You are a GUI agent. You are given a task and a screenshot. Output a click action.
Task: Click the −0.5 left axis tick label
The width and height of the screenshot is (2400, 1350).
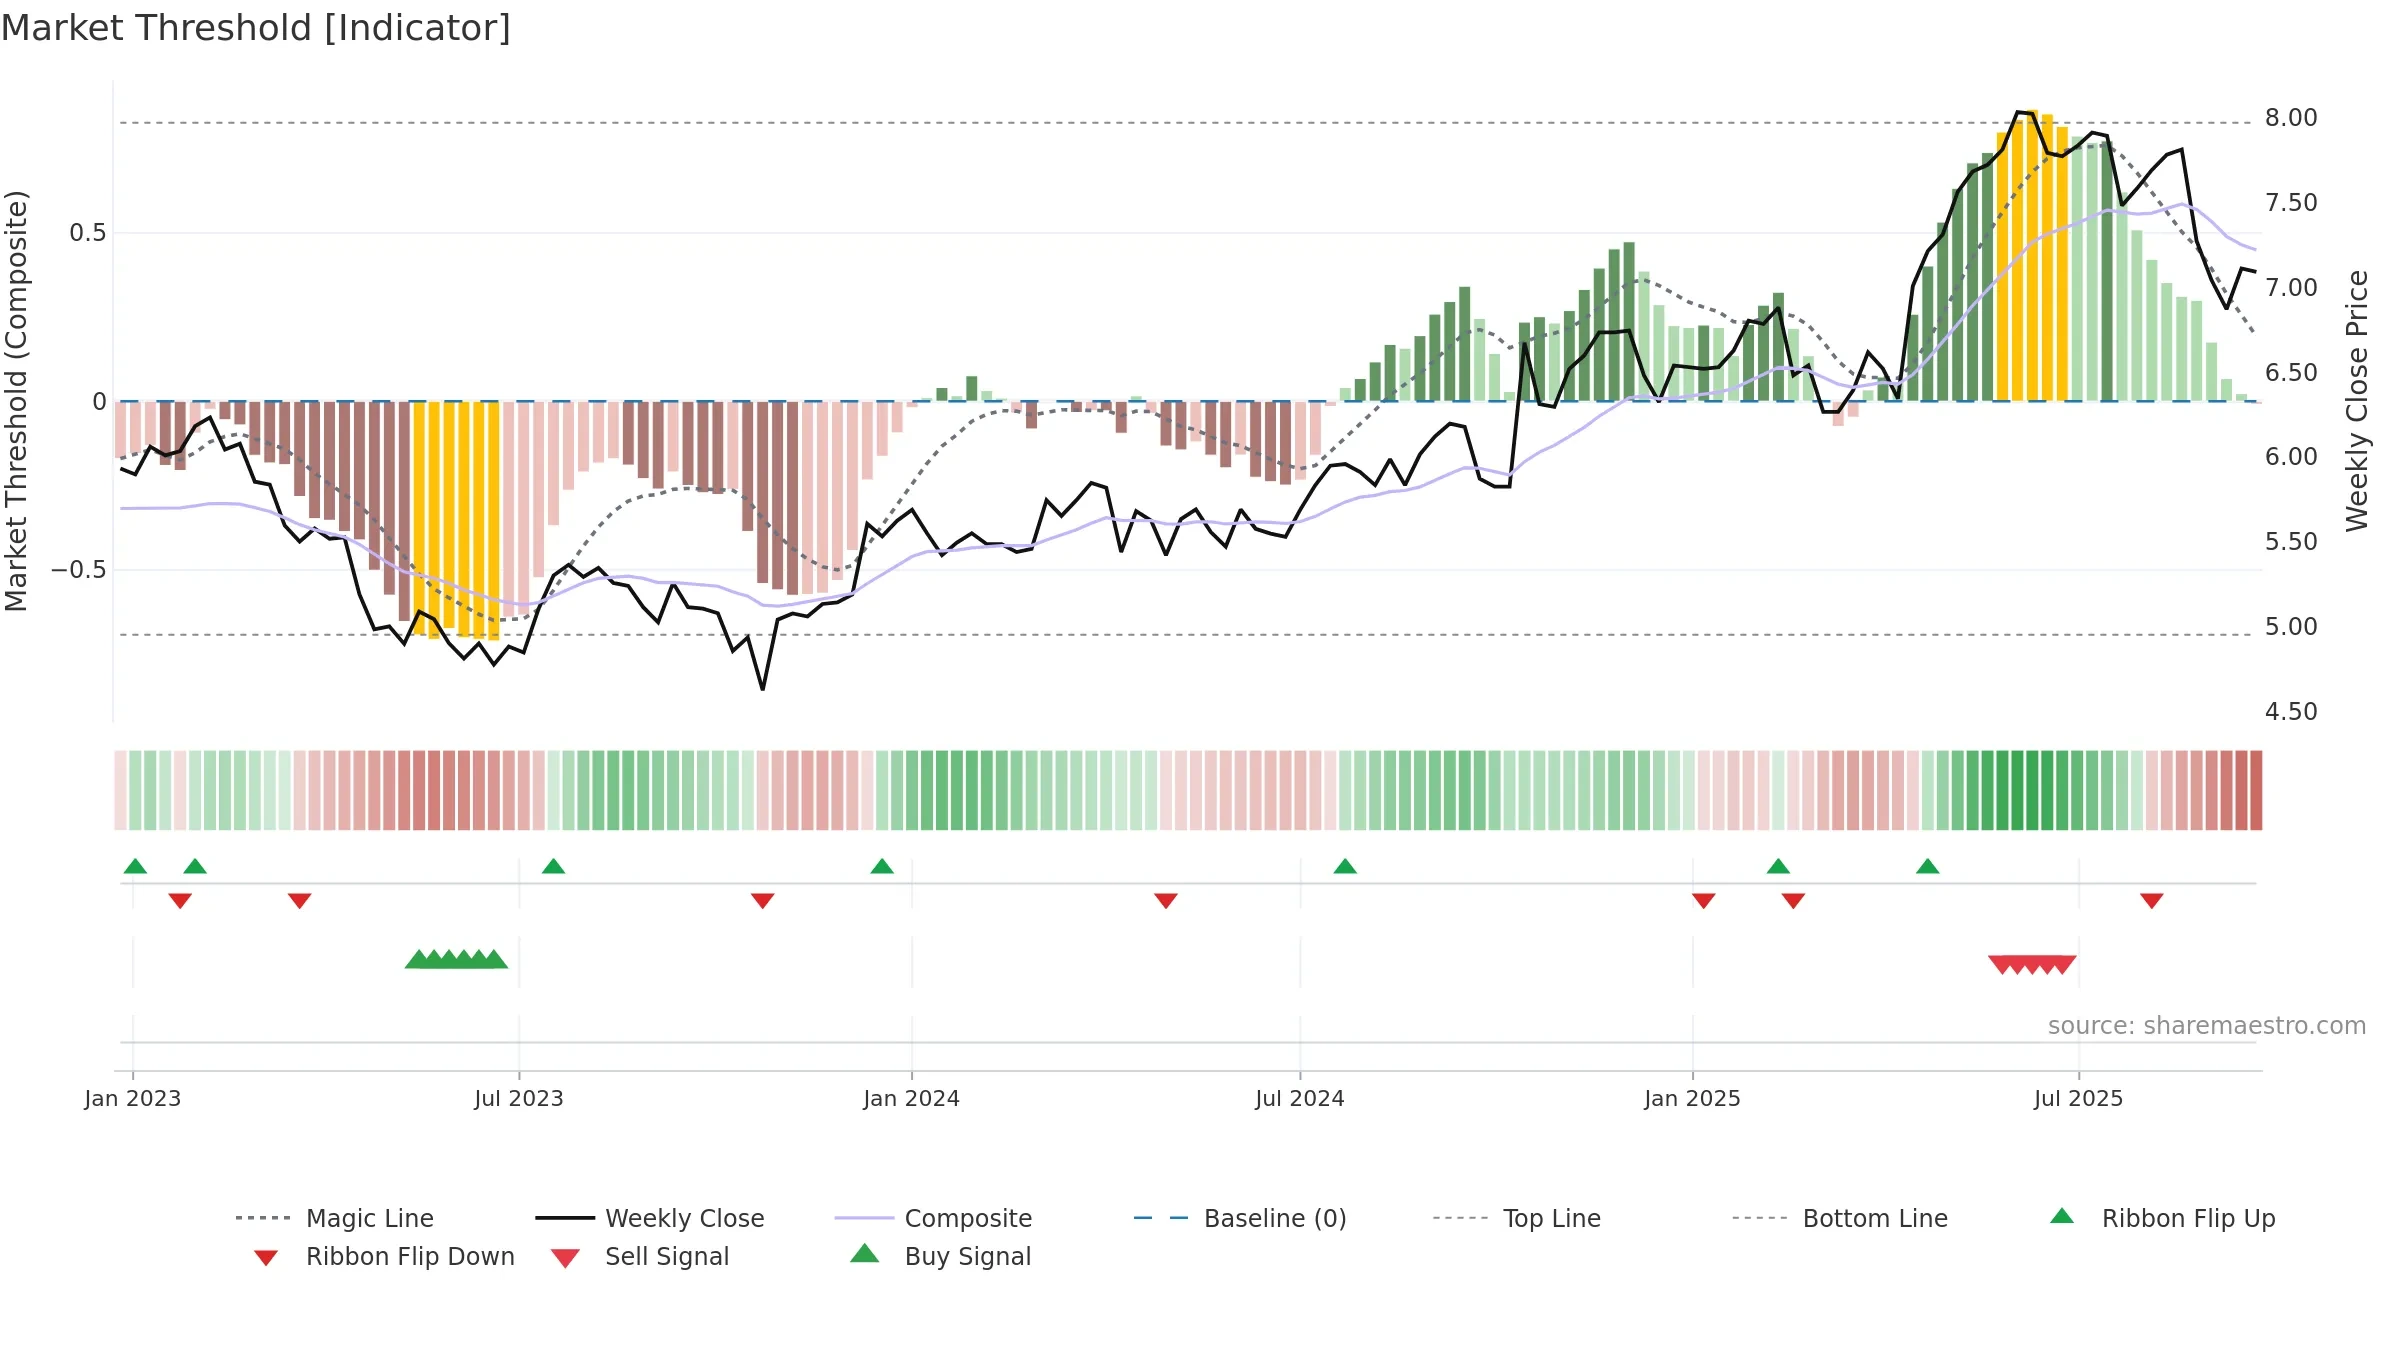click(79, 570)
